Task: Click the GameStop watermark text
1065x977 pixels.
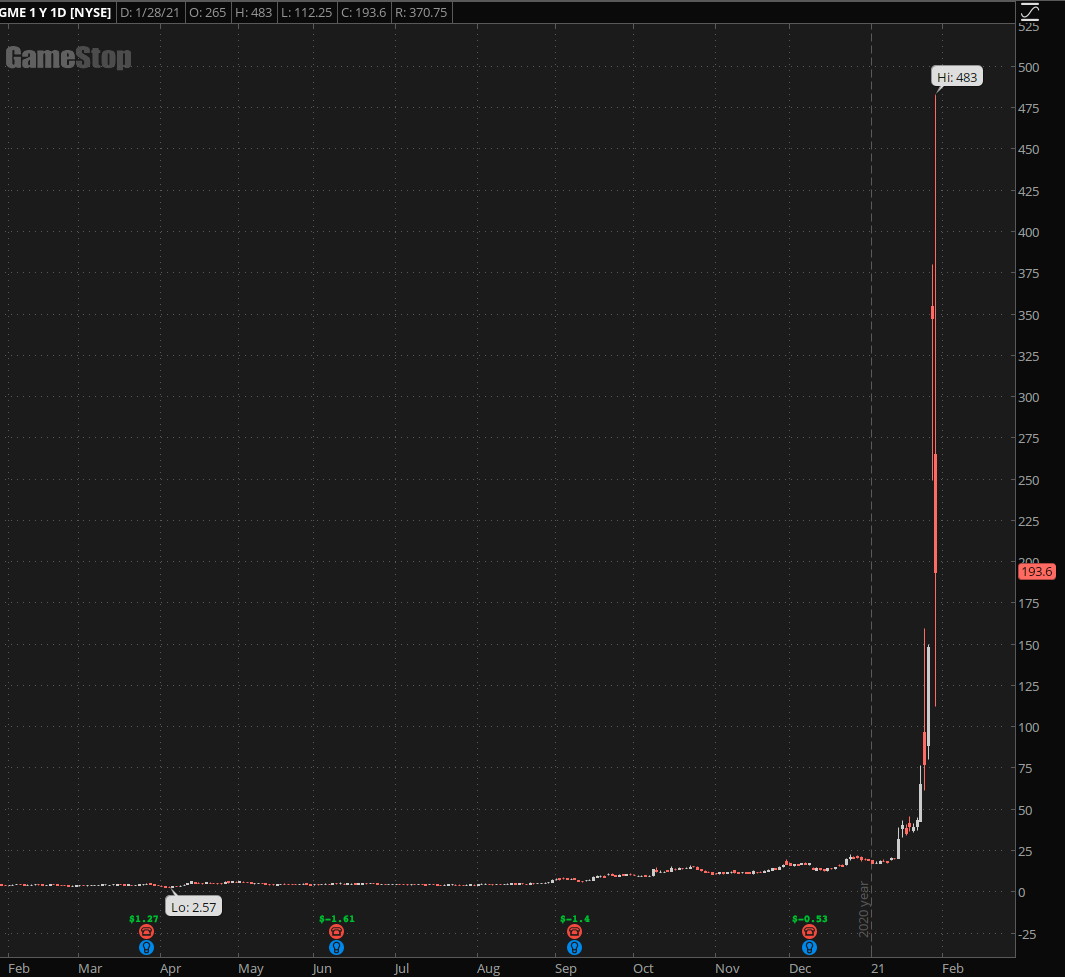Action: coord(68,58)
